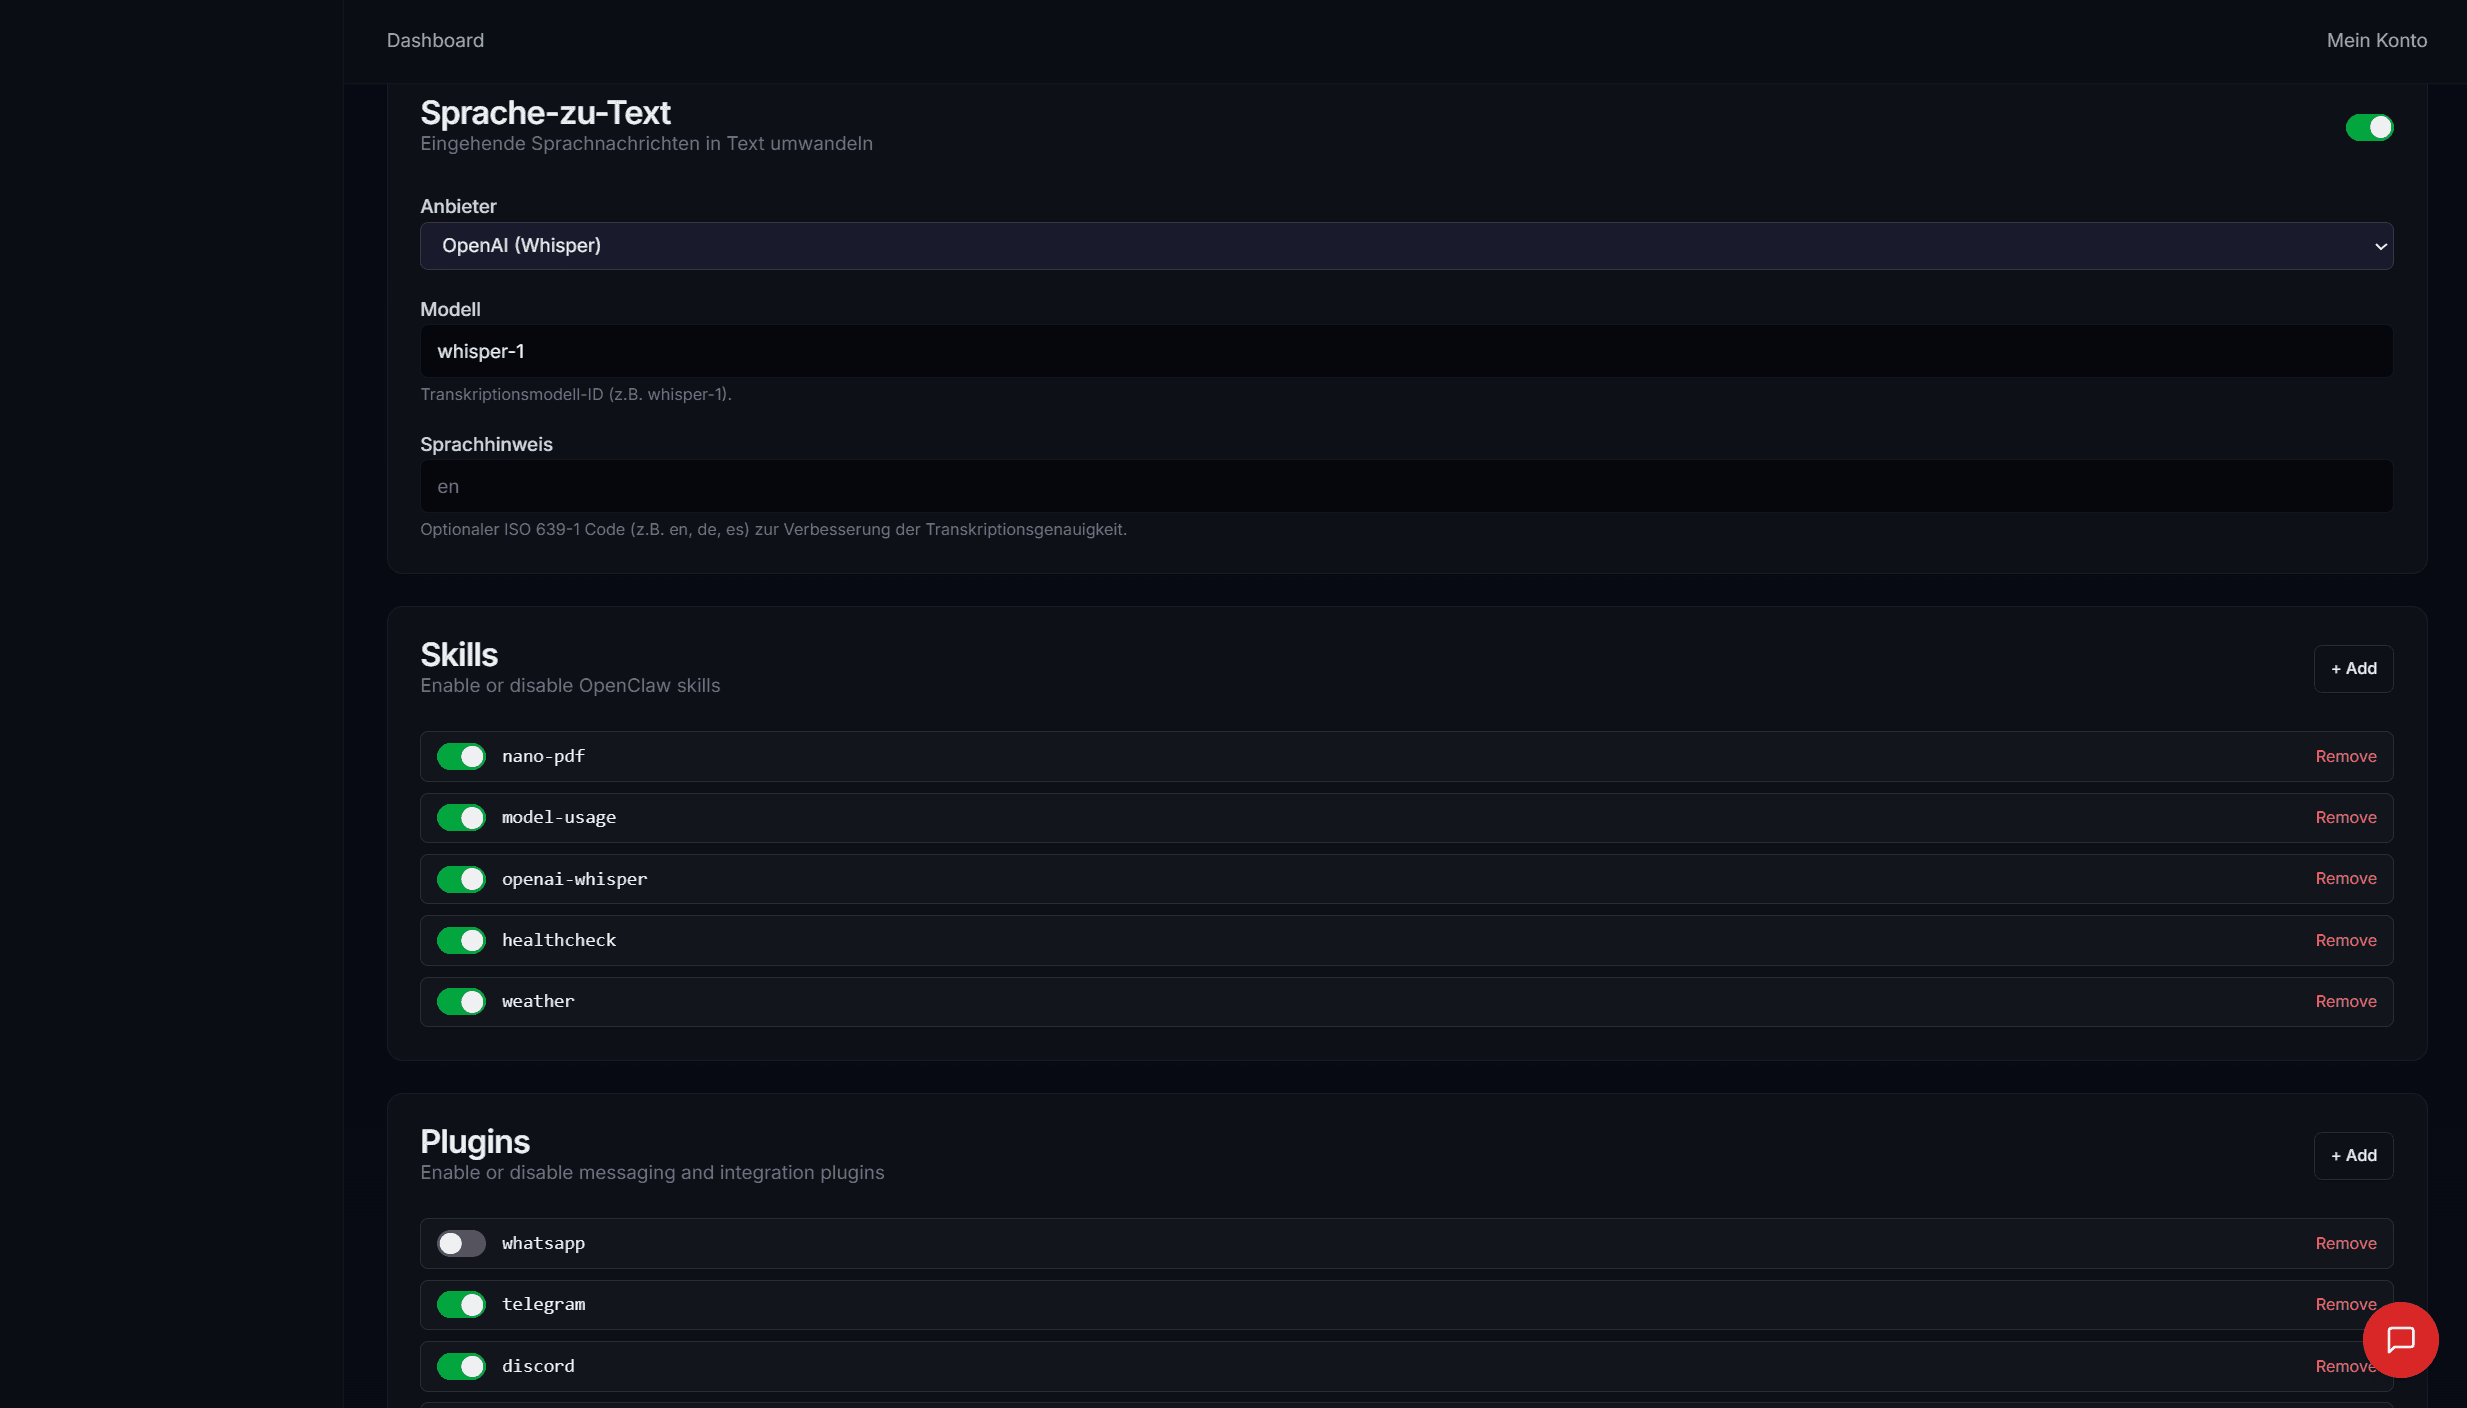Viewport: 2467px width, 1408px height.
Task: Add a new skill with + Add
Action: (2353, 669)
